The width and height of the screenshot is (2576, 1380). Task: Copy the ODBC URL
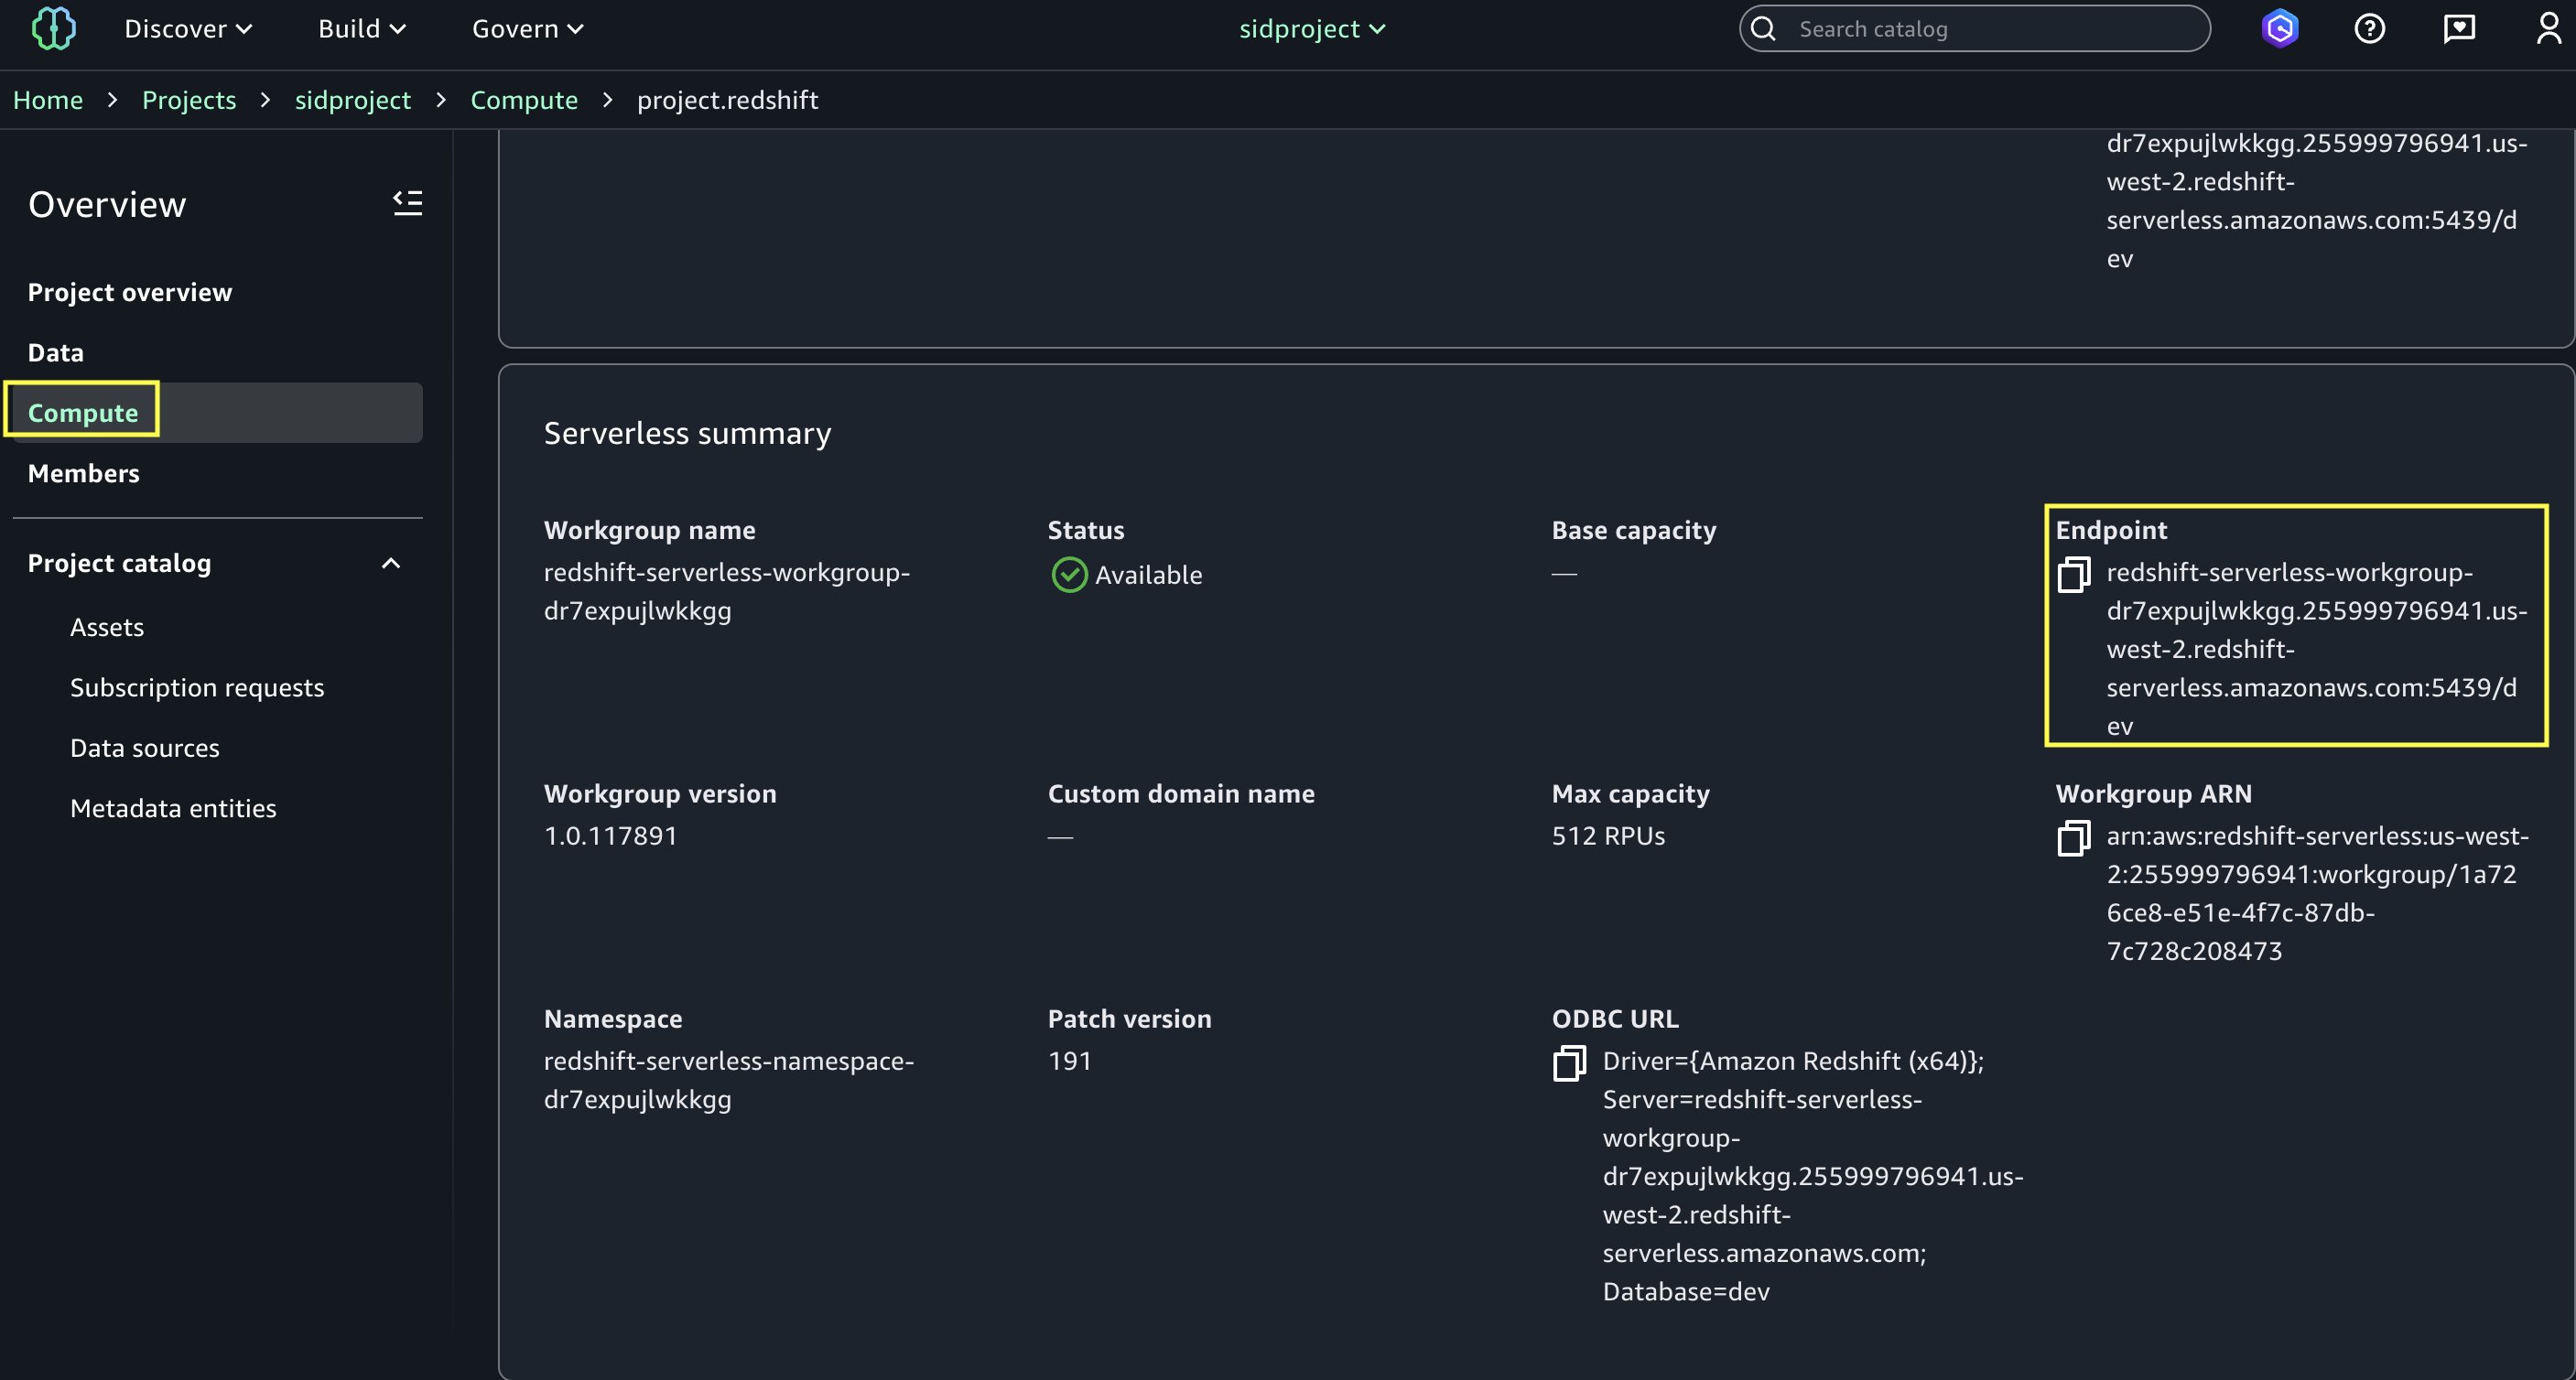(1569, 1063)
